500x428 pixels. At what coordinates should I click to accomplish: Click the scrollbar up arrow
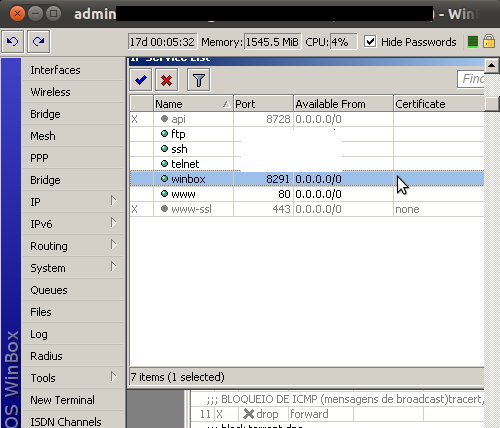491,65
